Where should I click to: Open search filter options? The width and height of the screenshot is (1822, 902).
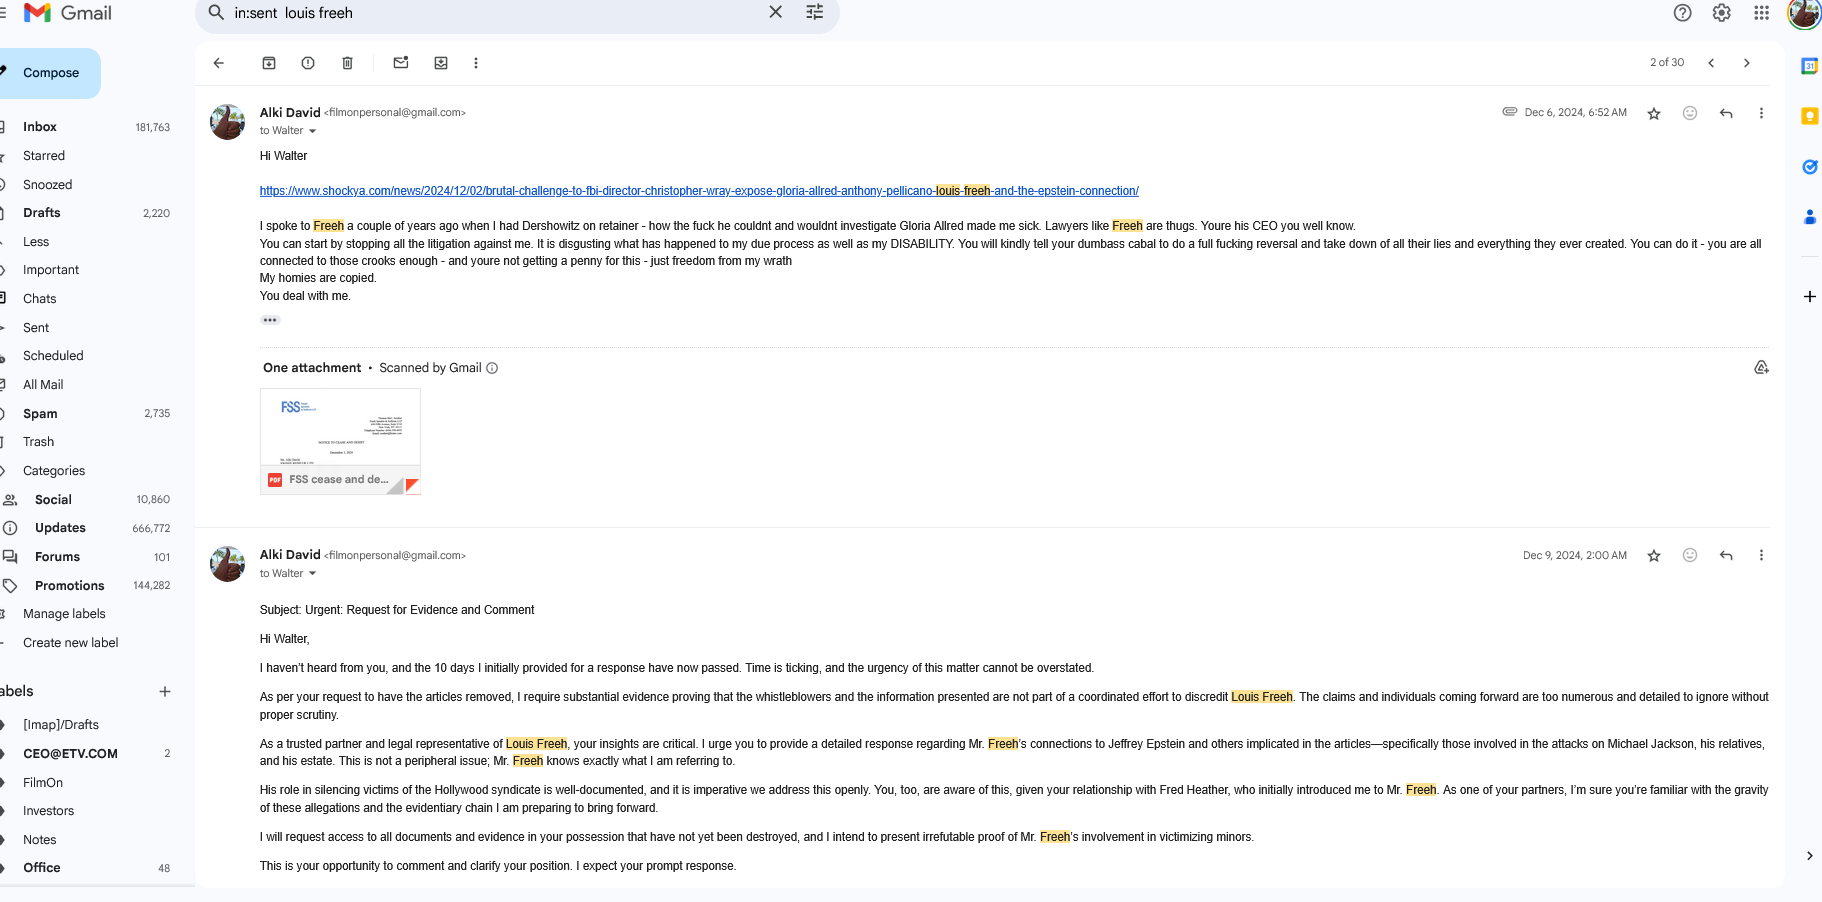[x=814, y=13]
